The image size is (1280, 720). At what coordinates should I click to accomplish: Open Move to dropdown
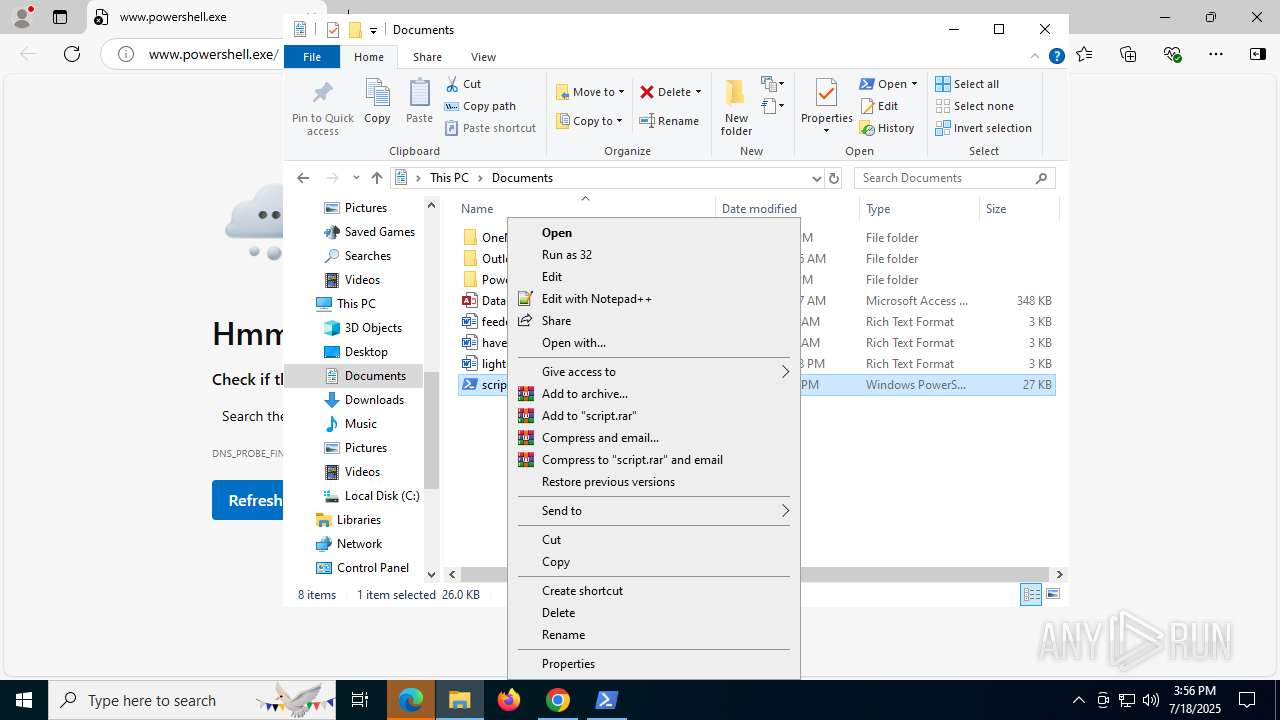pyautogui.click(x=590, y=92)
